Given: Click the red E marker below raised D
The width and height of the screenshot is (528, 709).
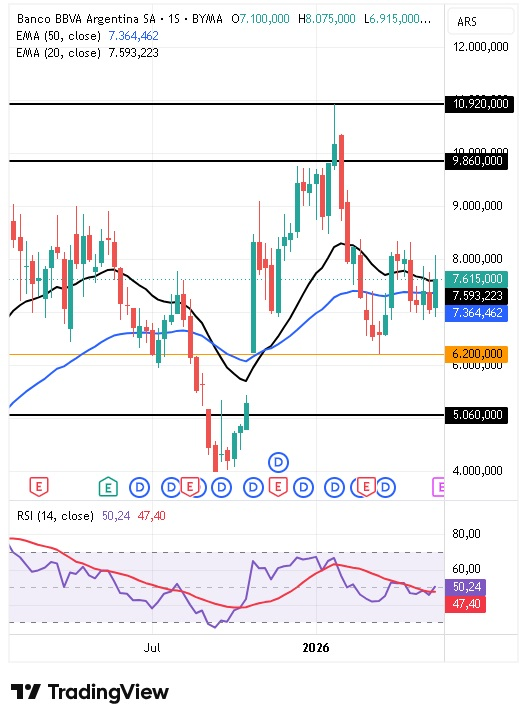Looking at the screenshot, I should click(x=278, y=487).
